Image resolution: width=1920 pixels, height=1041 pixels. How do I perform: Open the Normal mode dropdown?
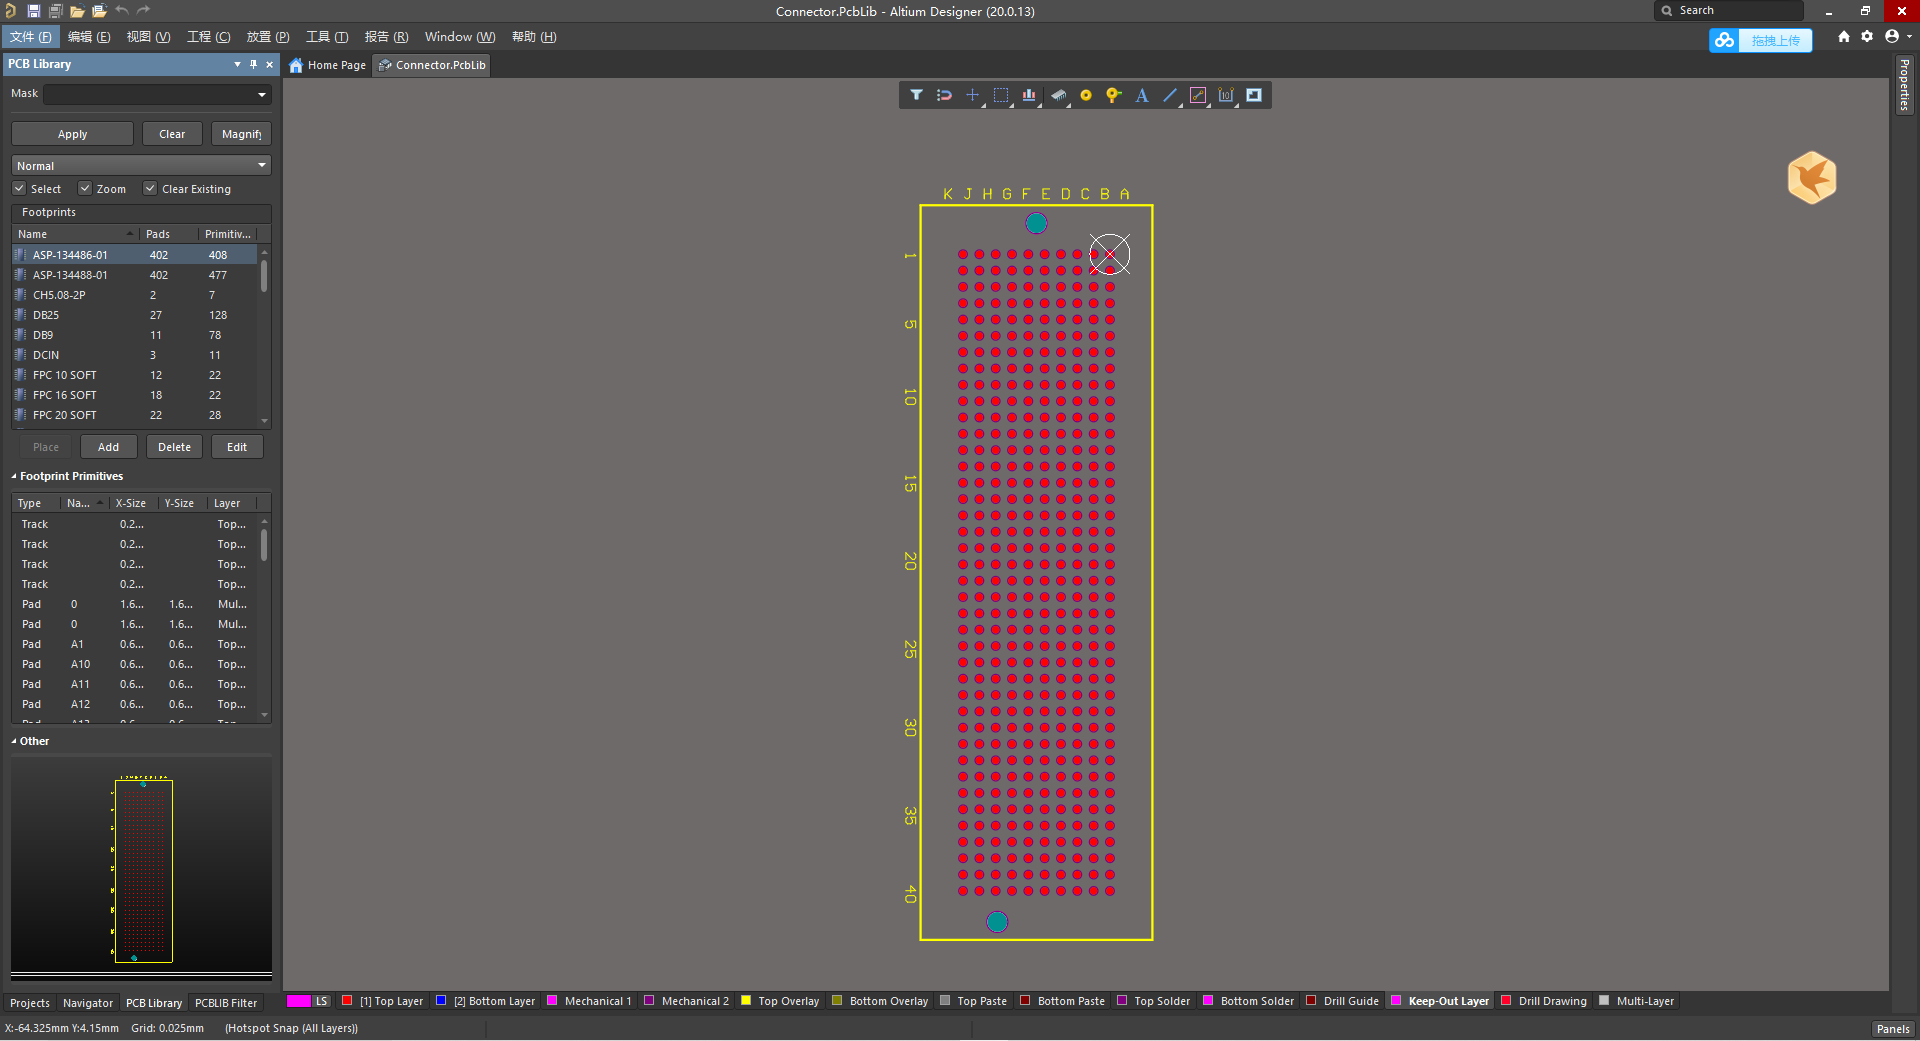141,165
